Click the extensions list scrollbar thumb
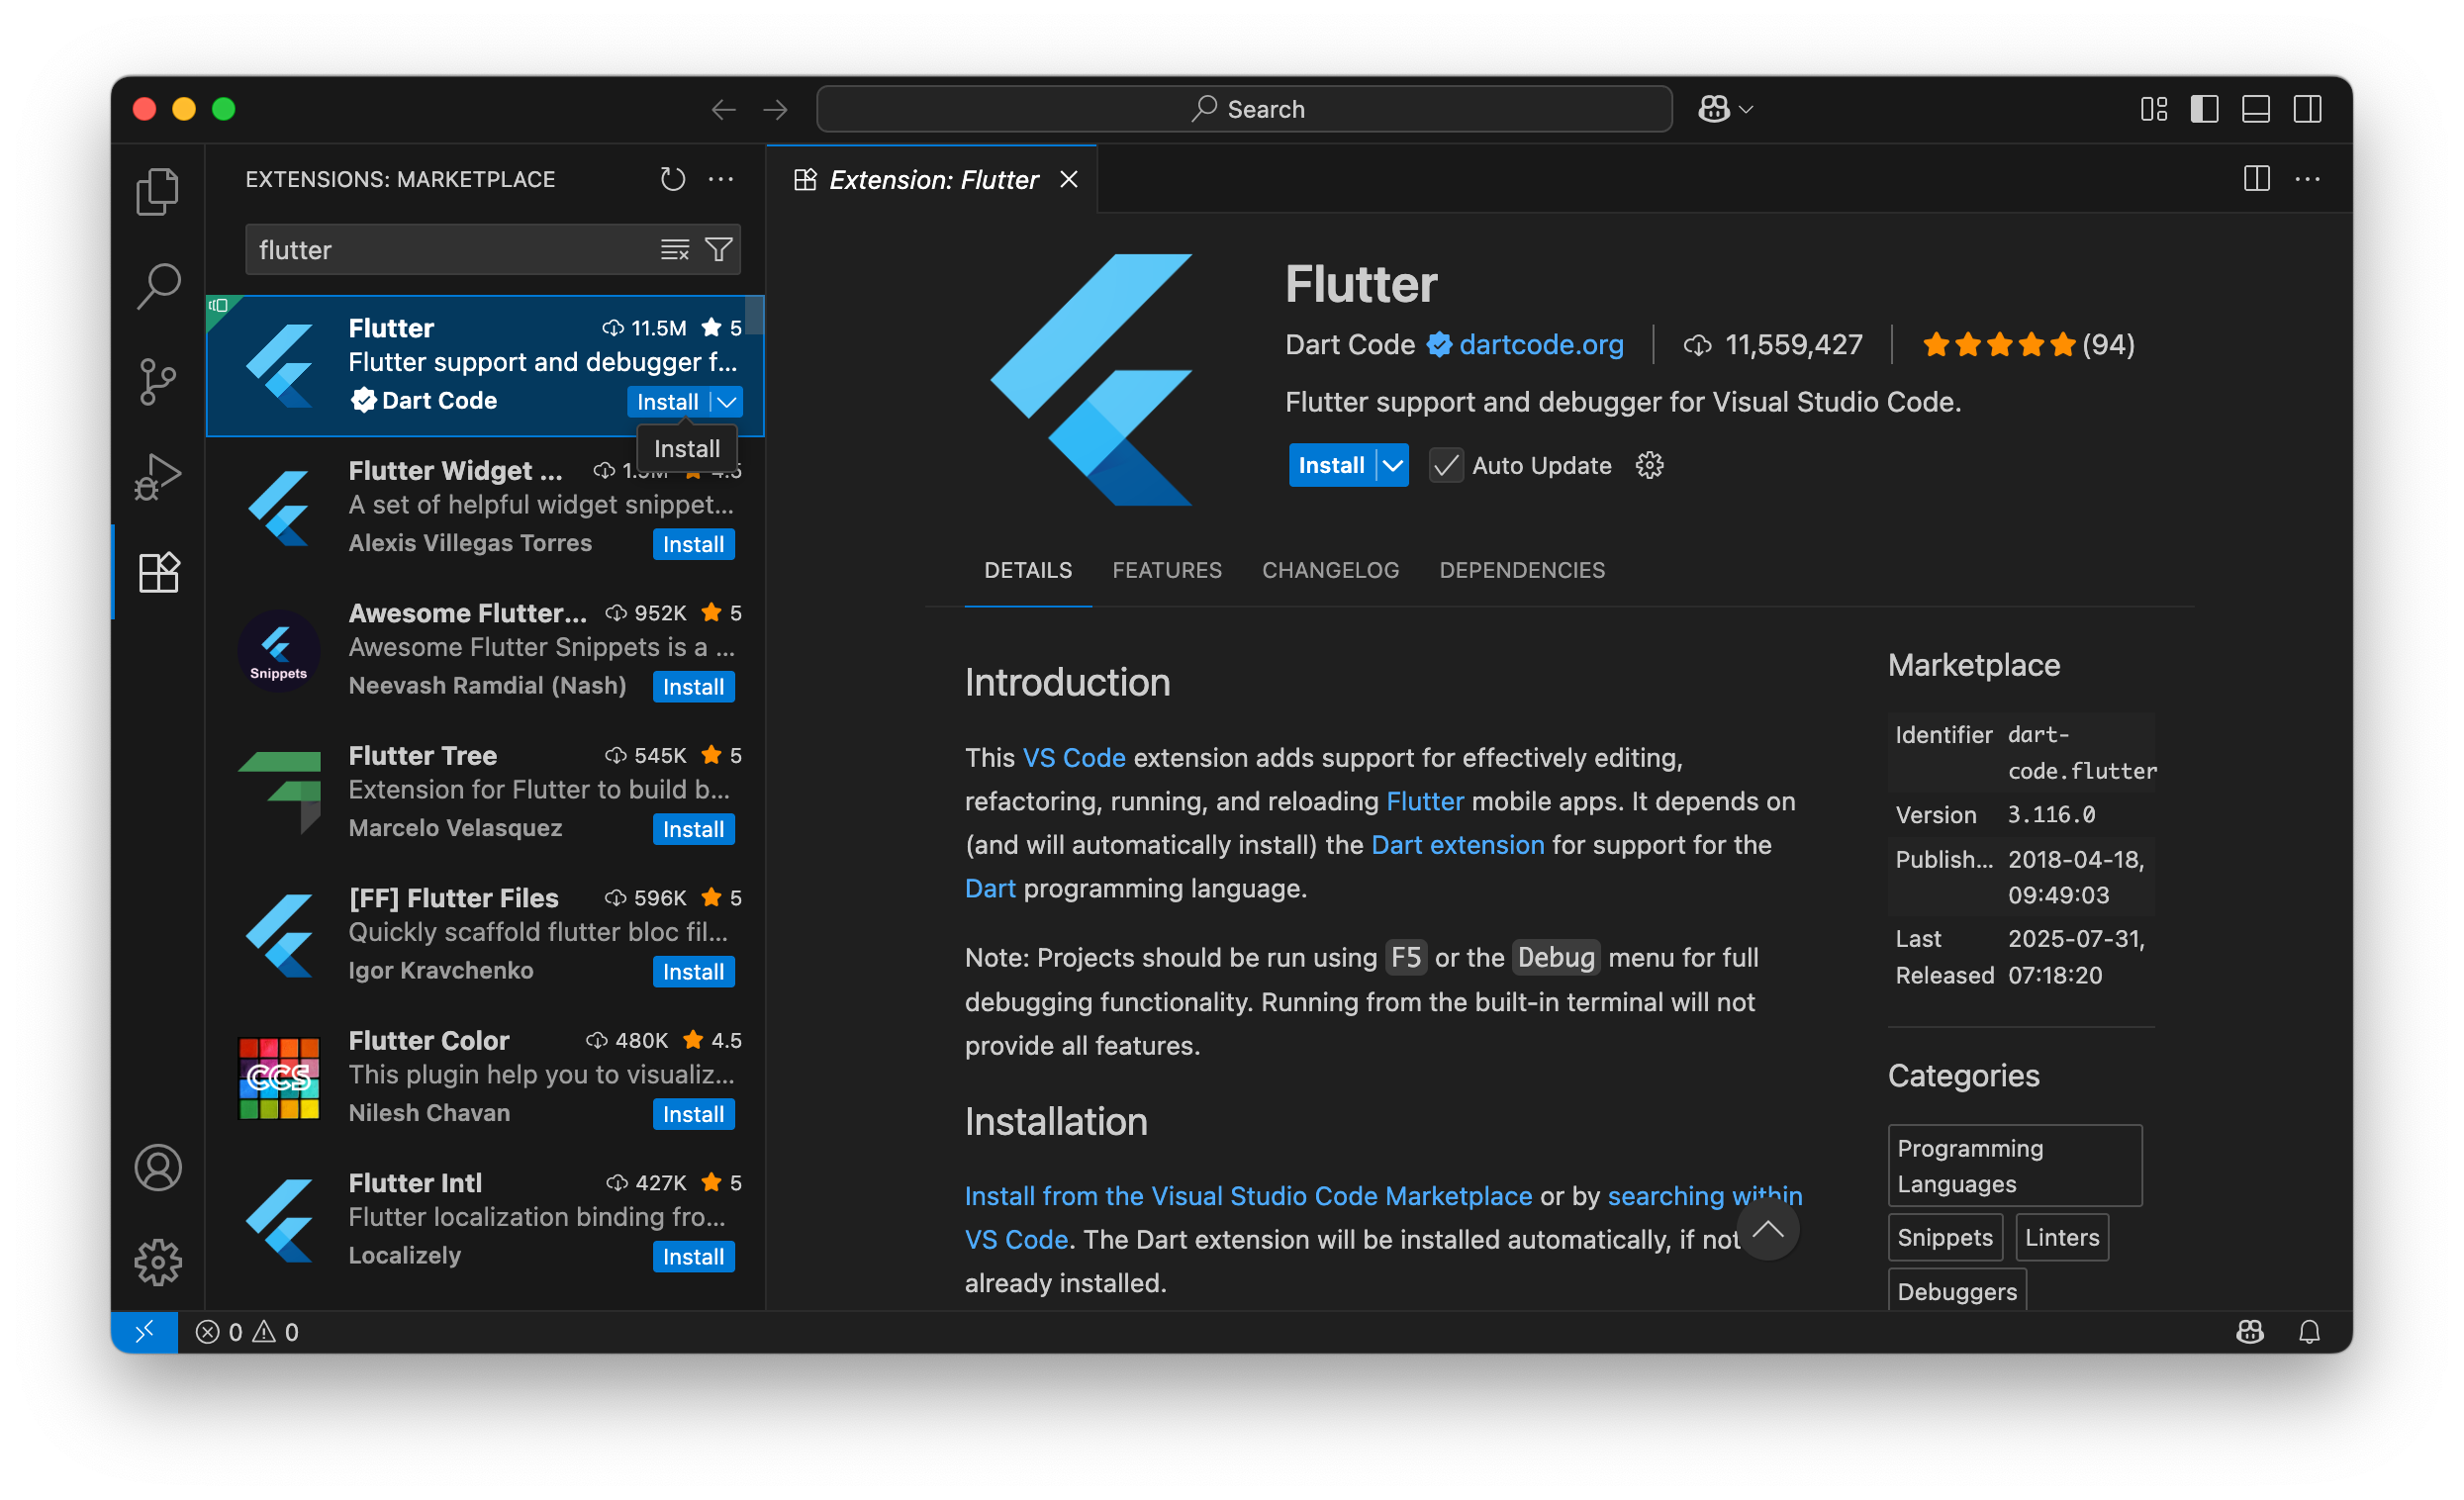Screen dimensions: 2464x1500 pyautogui.click(x=755, y=316)
